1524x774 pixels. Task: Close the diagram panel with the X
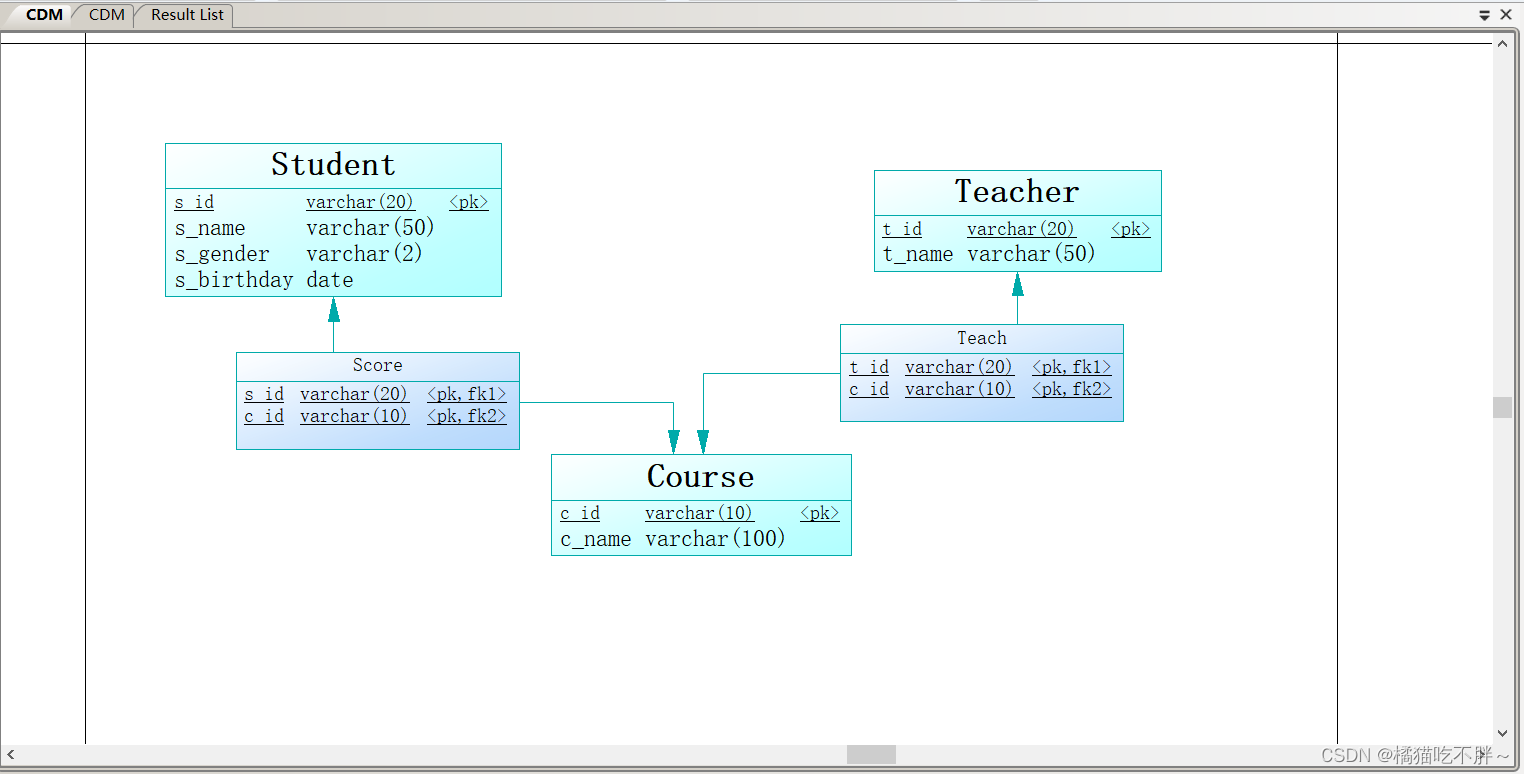1506,15
